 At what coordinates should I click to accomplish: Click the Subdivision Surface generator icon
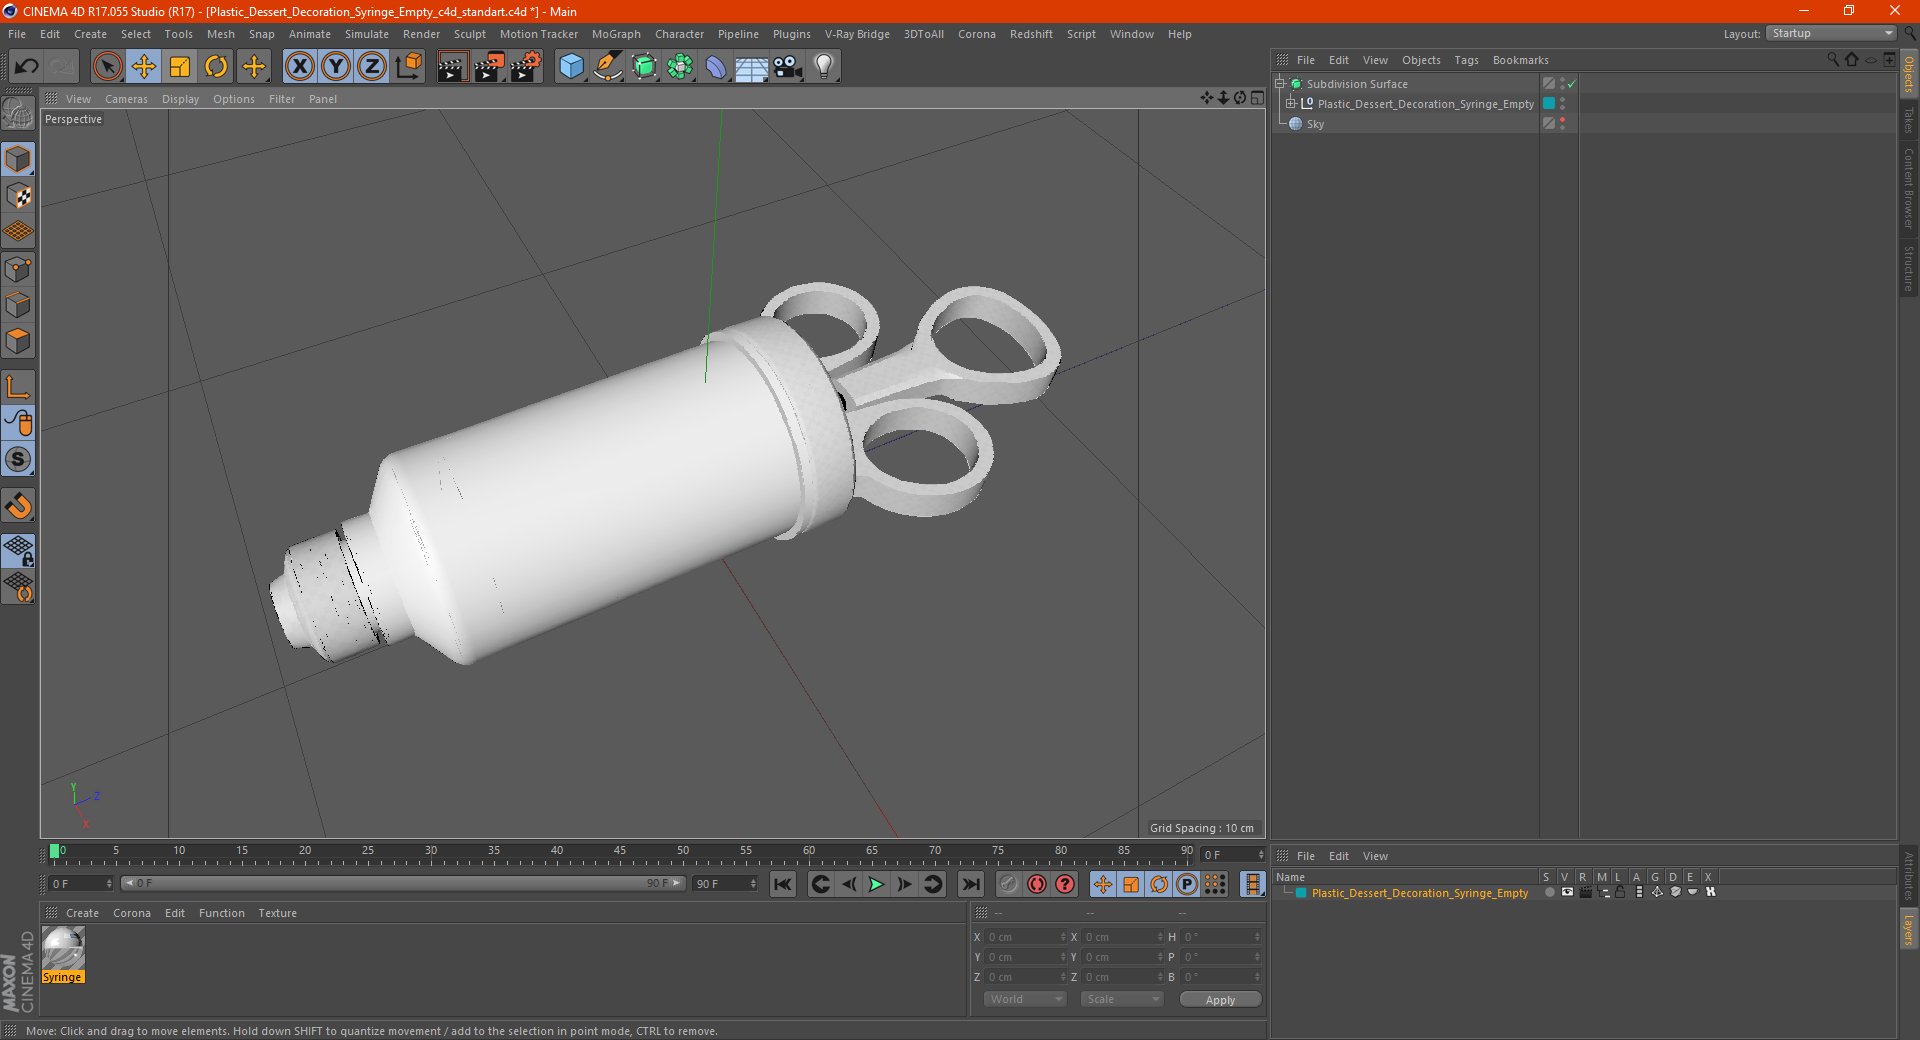pos(644,67)
